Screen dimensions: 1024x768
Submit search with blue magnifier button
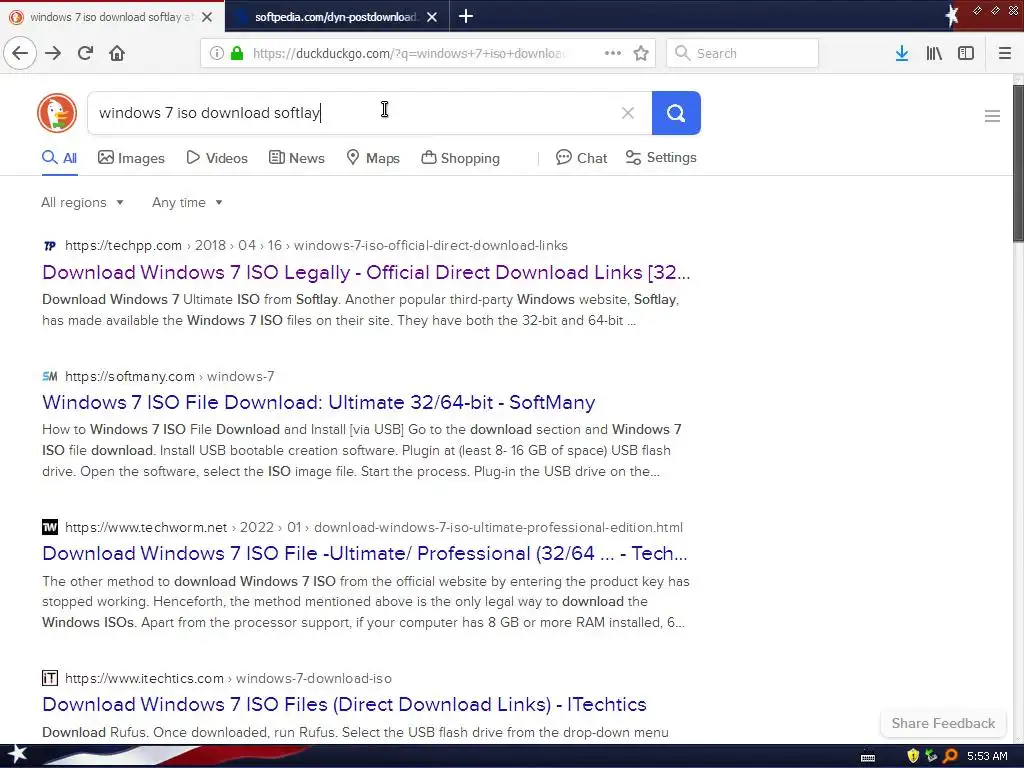[x=676, y=113]
